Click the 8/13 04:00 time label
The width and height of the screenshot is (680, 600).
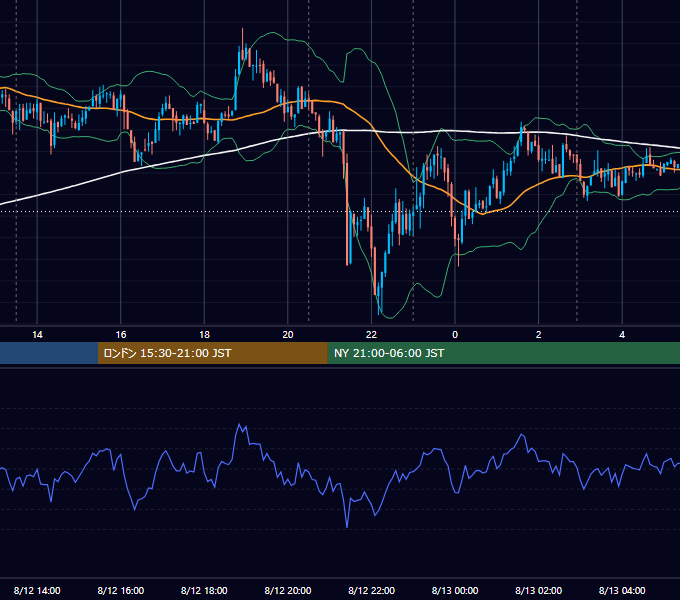coord(622,590)
